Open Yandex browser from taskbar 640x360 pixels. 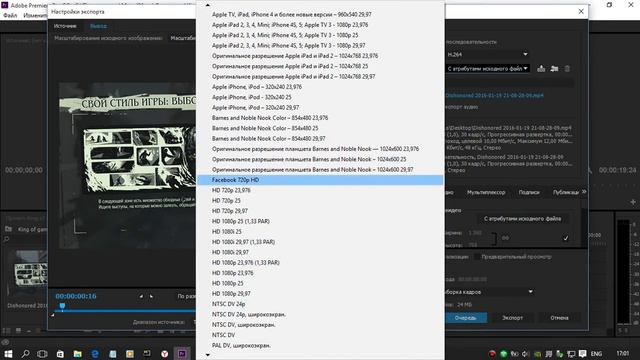click(x=164, y=354)
